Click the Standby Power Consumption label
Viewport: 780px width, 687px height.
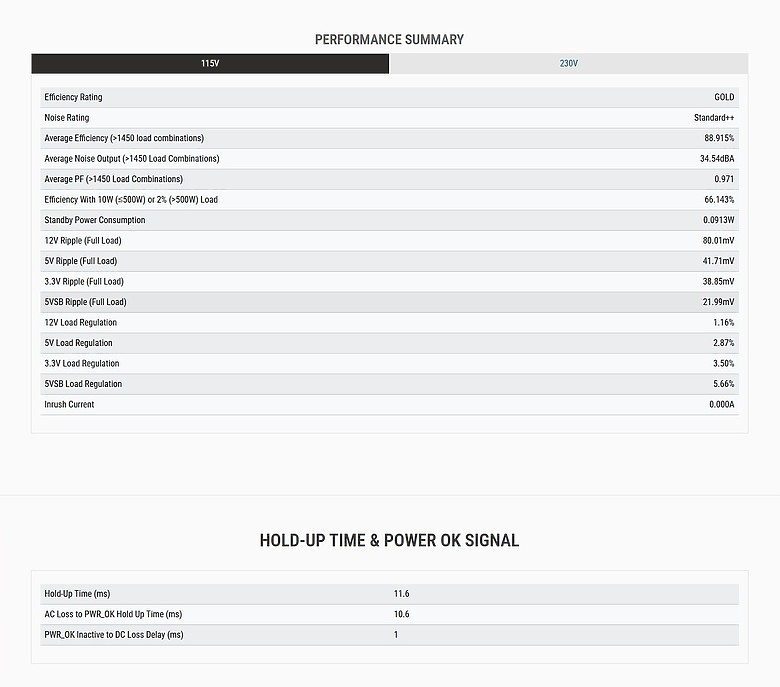pyautogui.click(x=95, y=220)
